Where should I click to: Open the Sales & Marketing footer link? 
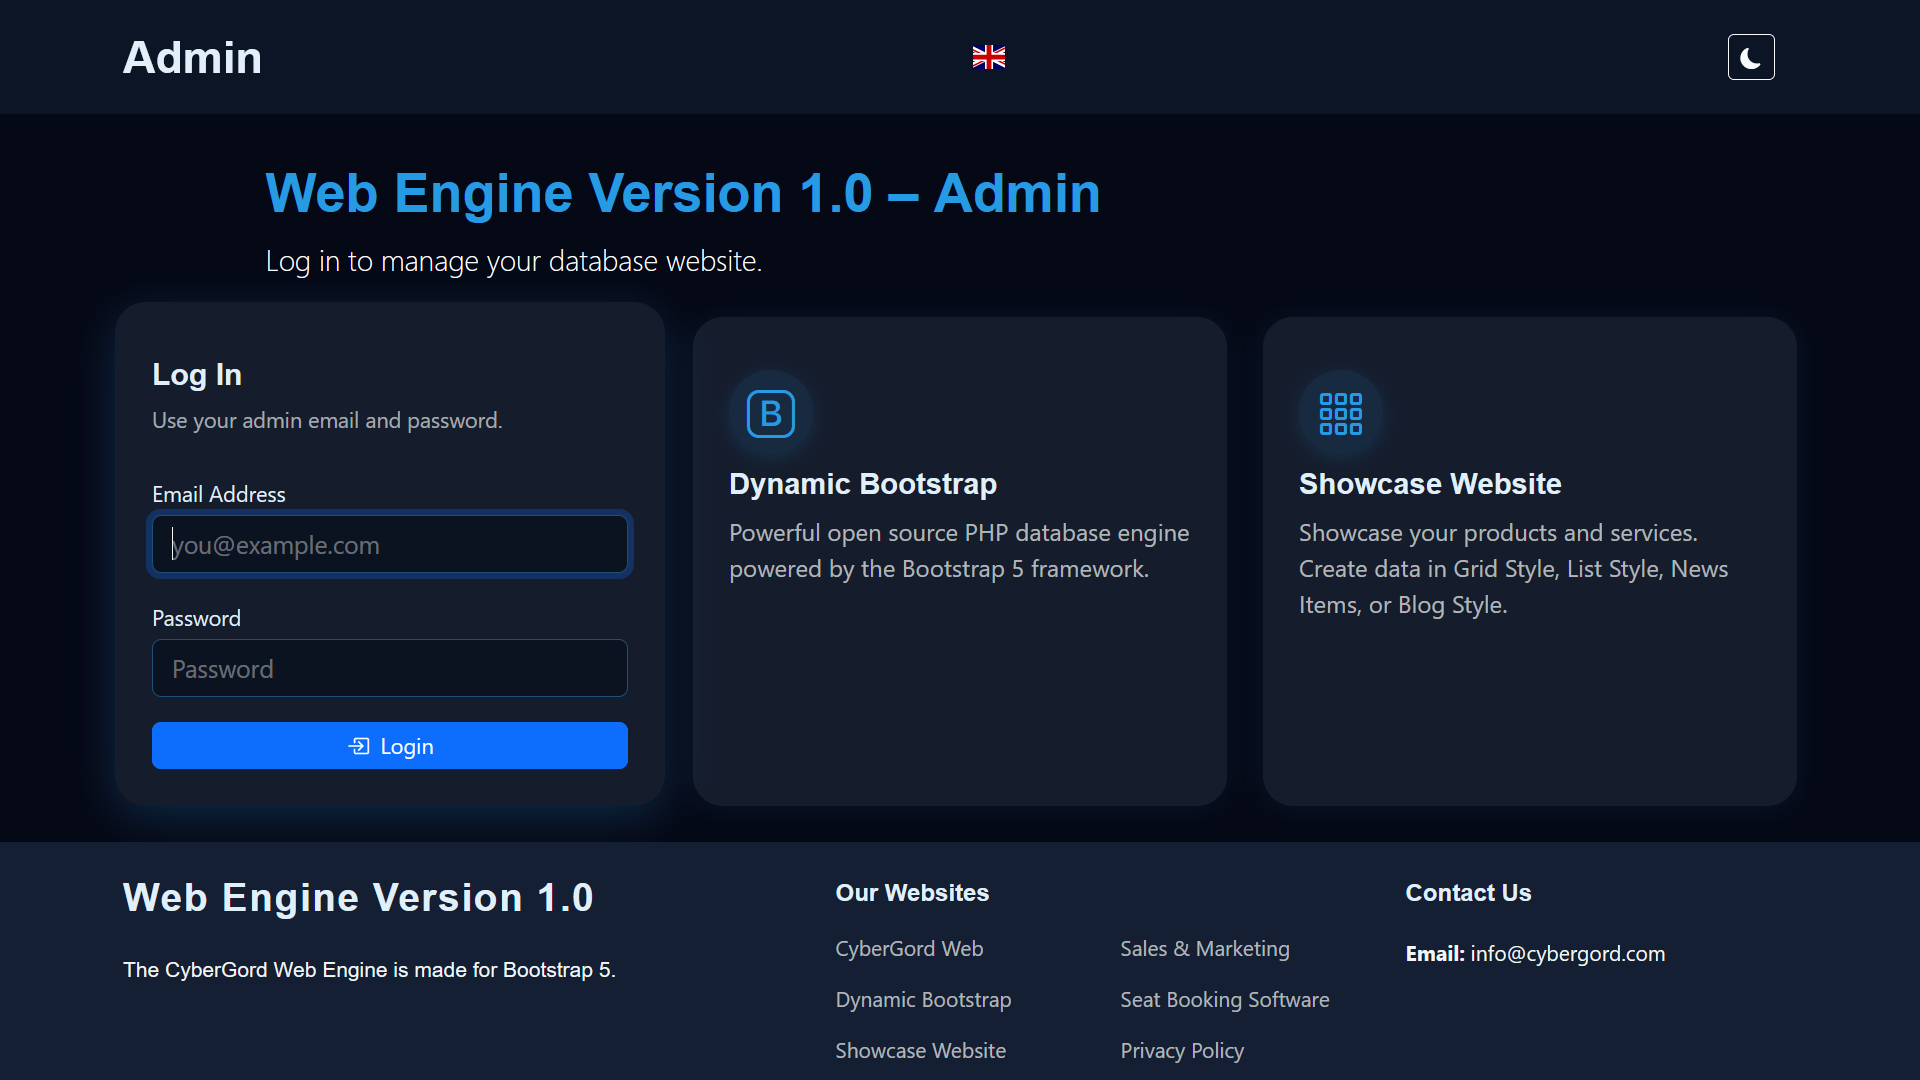(x=1205, y=948)
